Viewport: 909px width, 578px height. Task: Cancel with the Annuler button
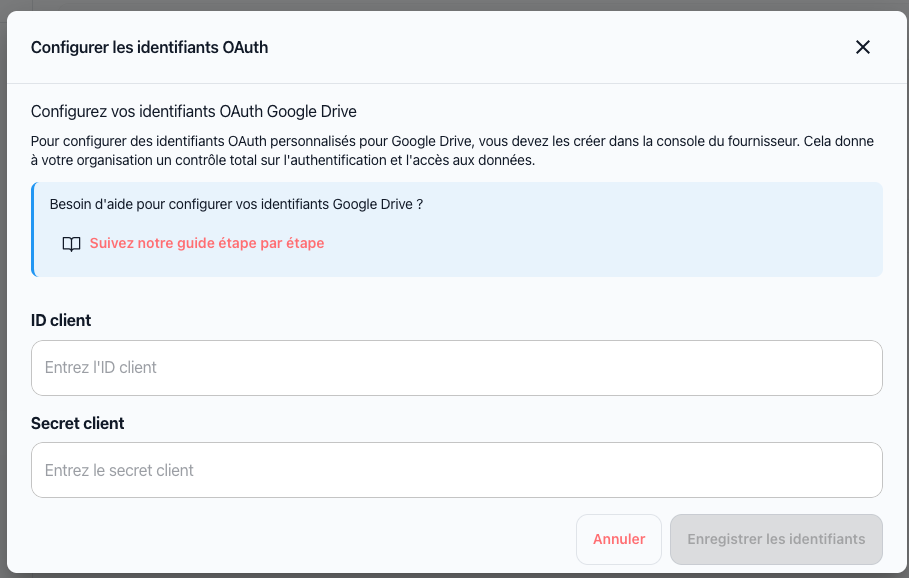point(619,539)
